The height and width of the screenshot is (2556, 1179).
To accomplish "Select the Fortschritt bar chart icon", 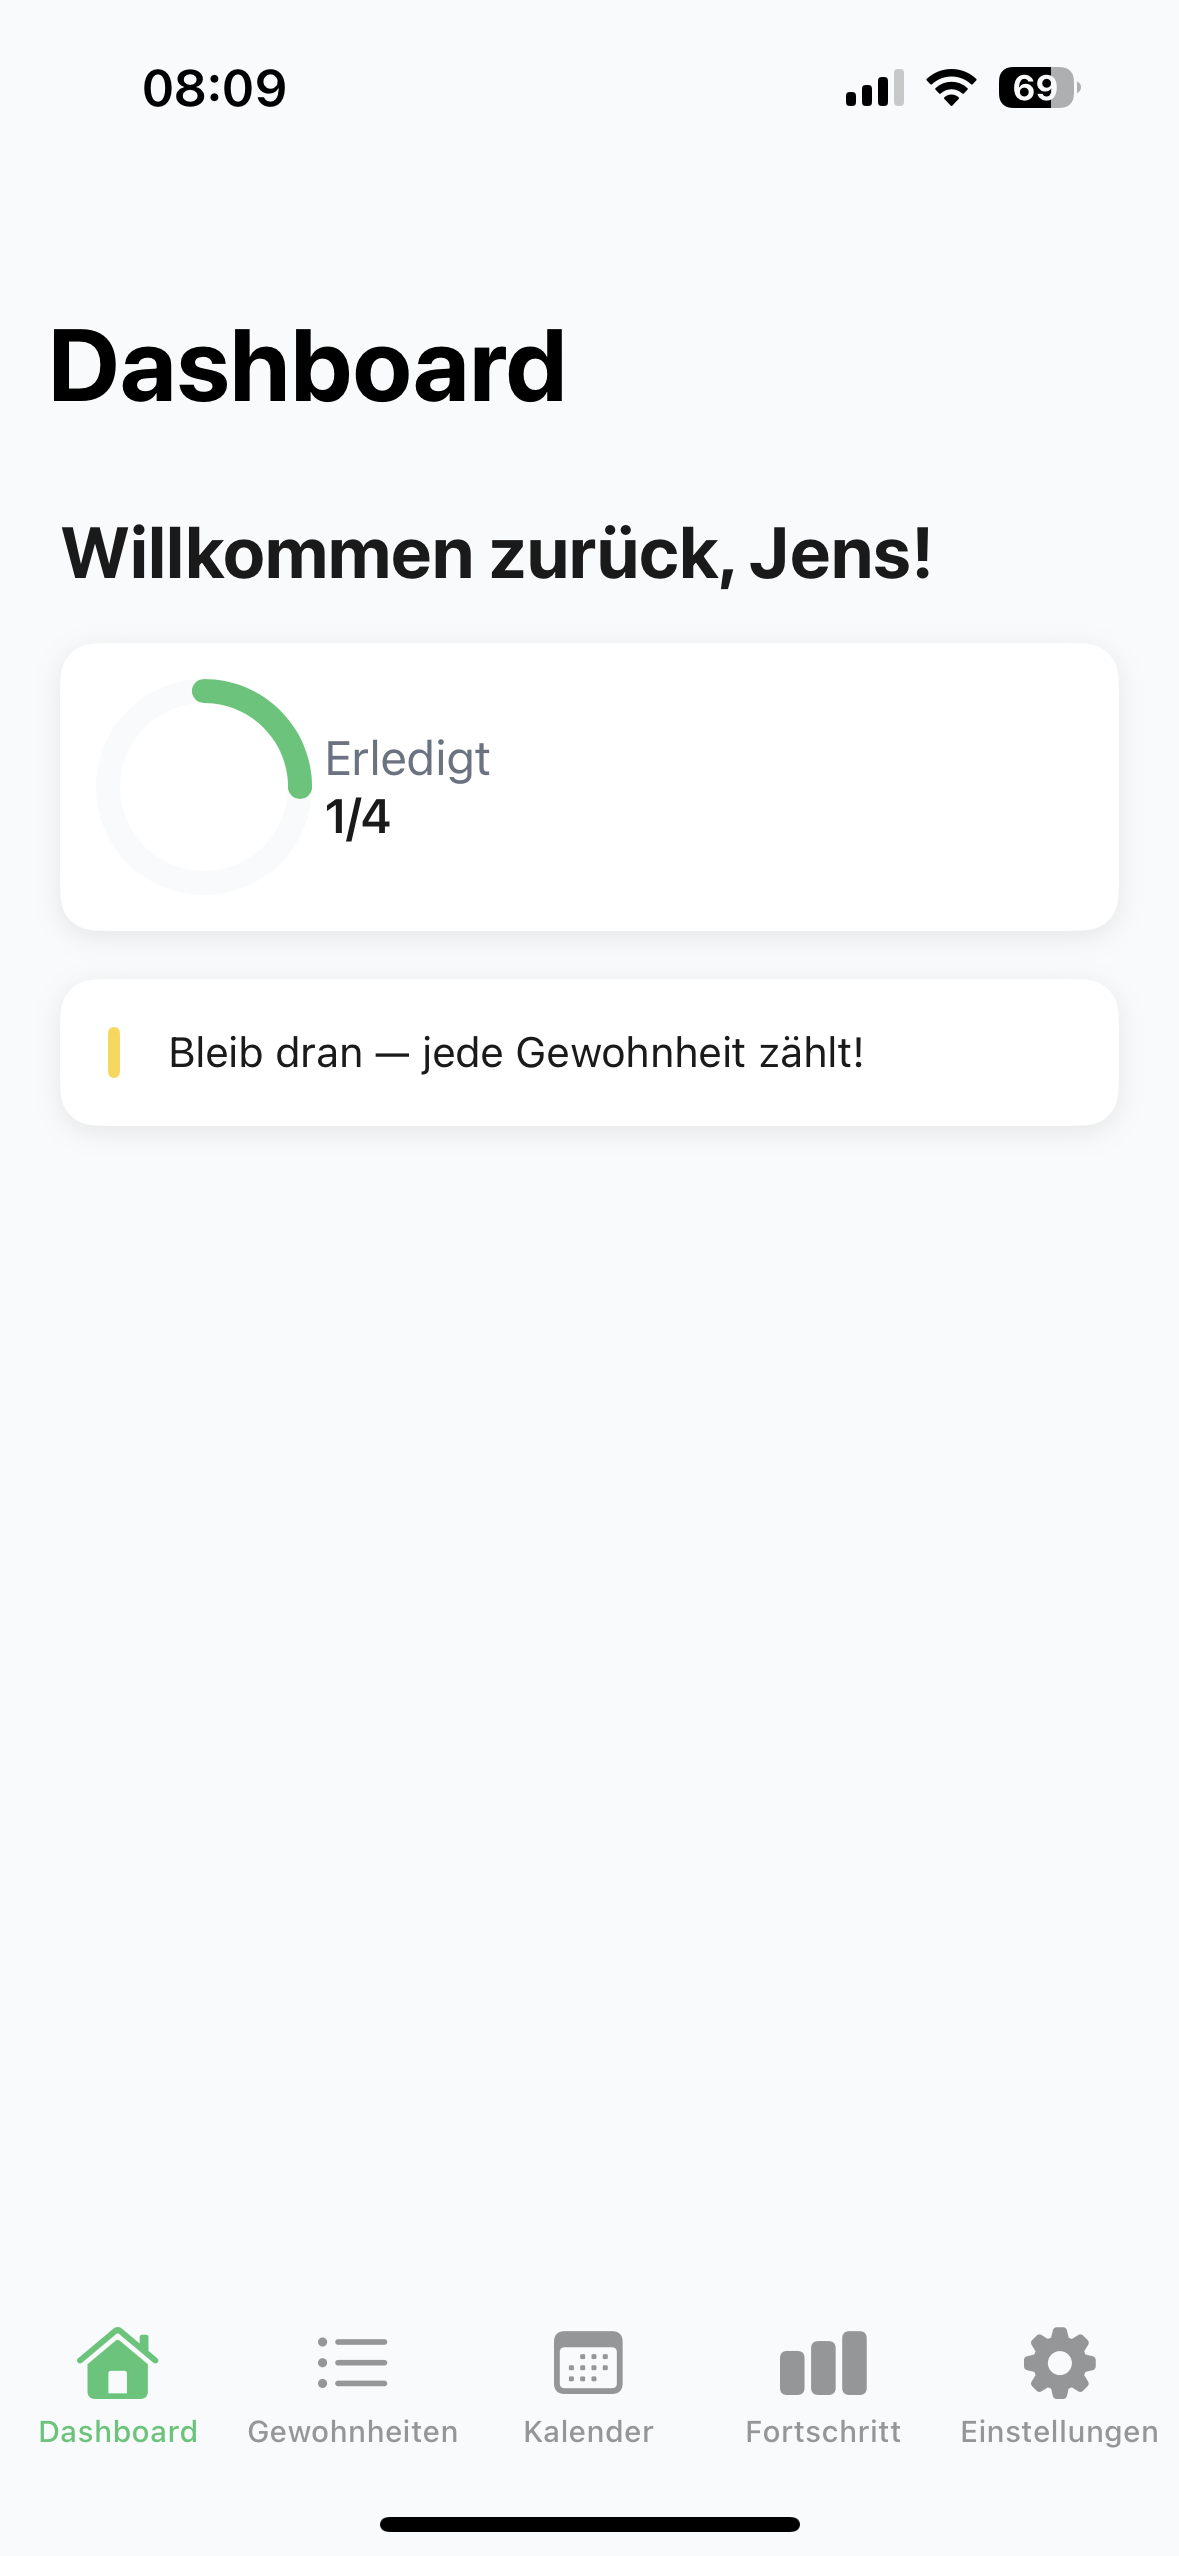I will [823, 2363].
